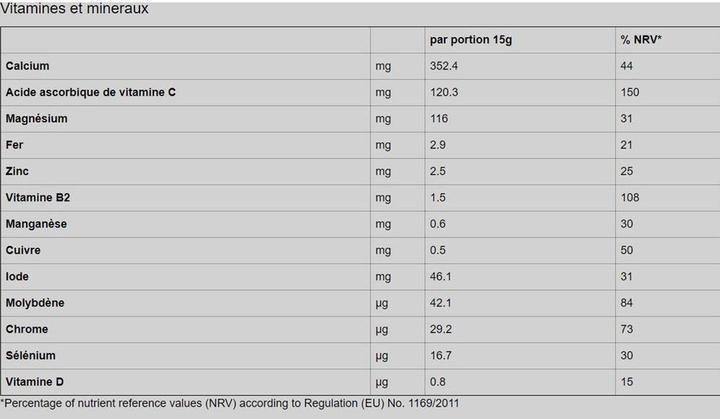Click the Vitamine D row label
Image resolution: width=720 pixels, height=419 pixels.
pyautogui.click(x=34, y=382)
